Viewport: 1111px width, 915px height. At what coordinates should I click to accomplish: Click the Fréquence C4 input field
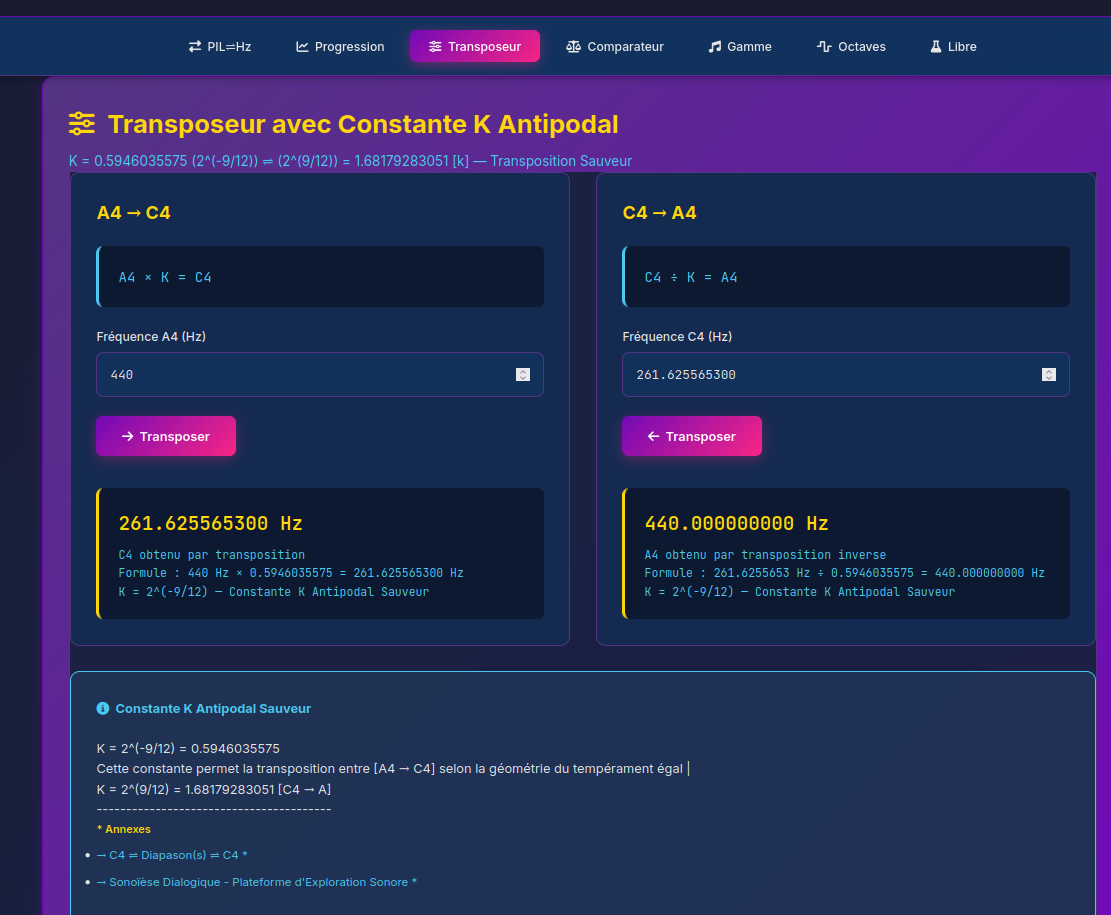tap(826, 375)
